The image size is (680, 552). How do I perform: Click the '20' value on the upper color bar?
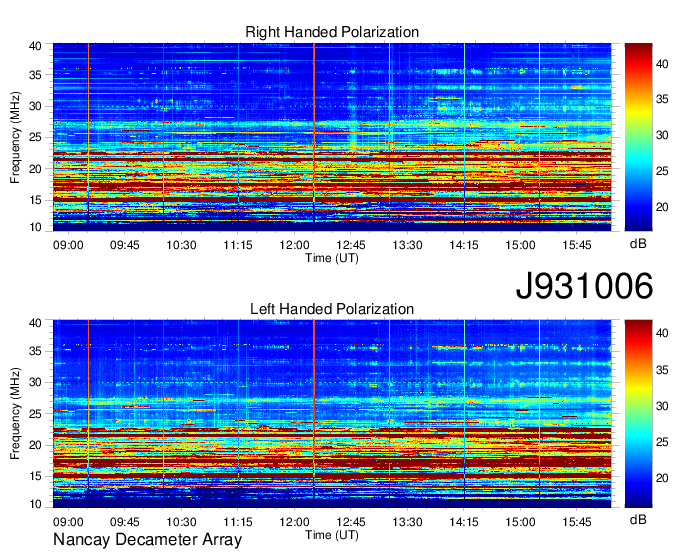pos(662,207)
